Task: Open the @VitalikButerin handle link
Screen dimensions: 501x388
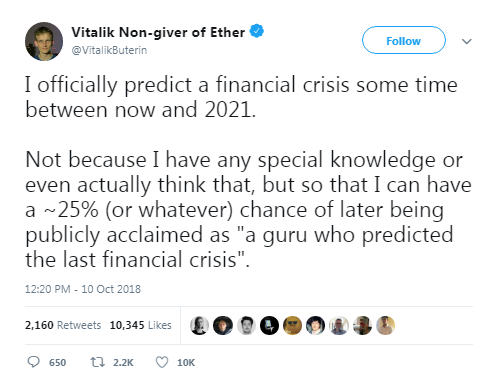Action: (109, 50)
